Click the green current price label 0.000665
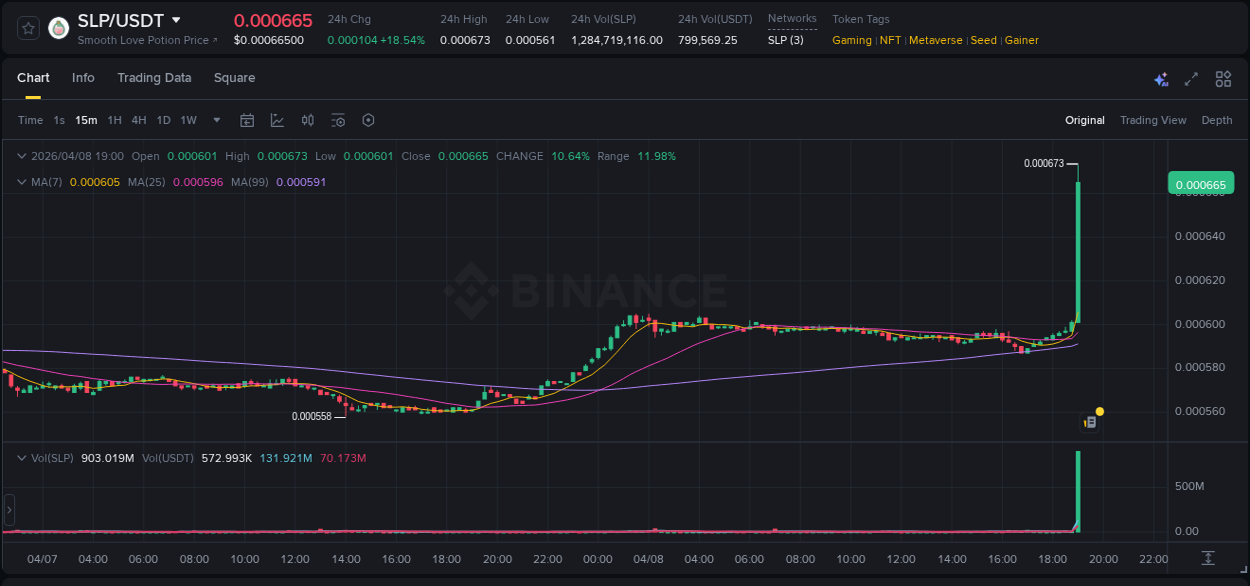The image size is (1250, 586). tap(1201, 184)
